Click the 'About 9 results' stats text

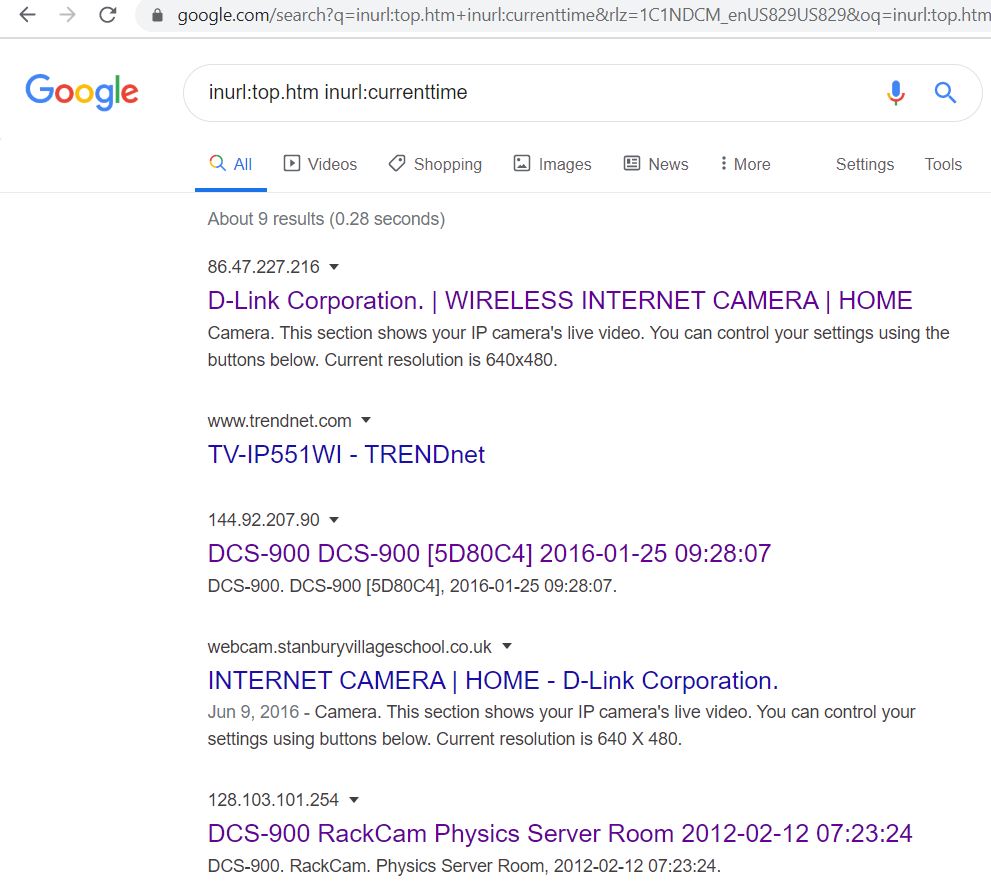point(326,219)
